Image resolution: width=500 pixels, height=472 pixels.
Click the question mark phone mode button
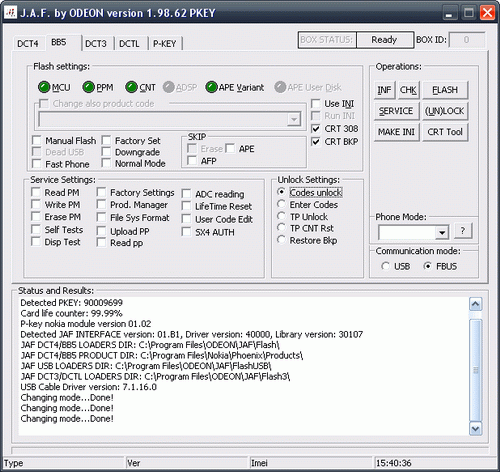click(x=463, y=231)
